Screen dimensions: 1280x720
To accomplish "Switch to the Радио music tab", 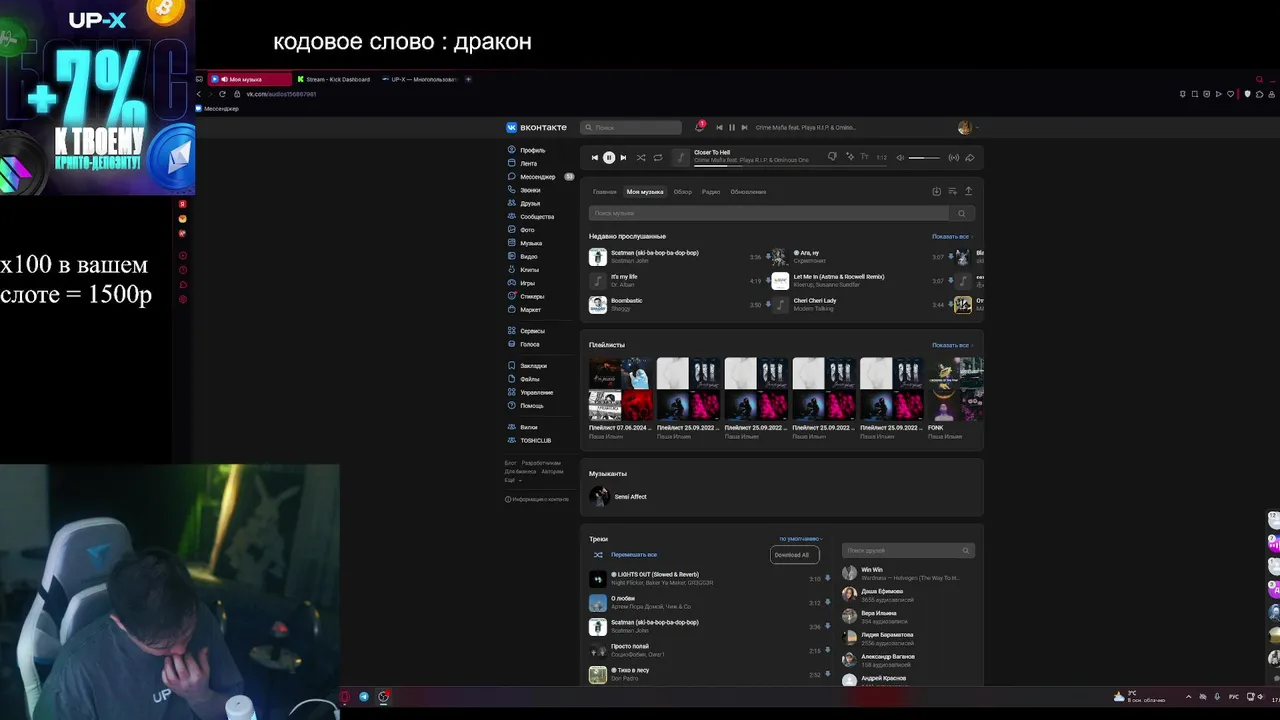I will coord(711,192).
